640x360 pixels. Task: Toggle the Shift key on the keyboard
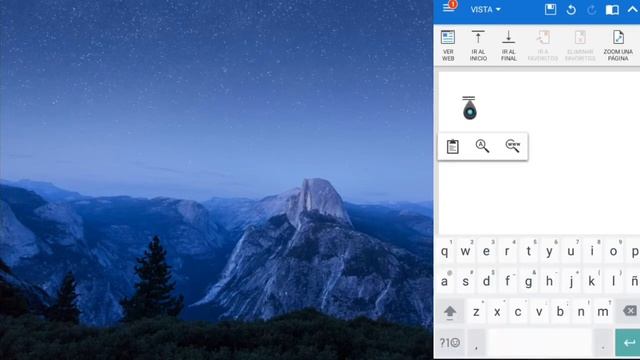pos(450,312)
